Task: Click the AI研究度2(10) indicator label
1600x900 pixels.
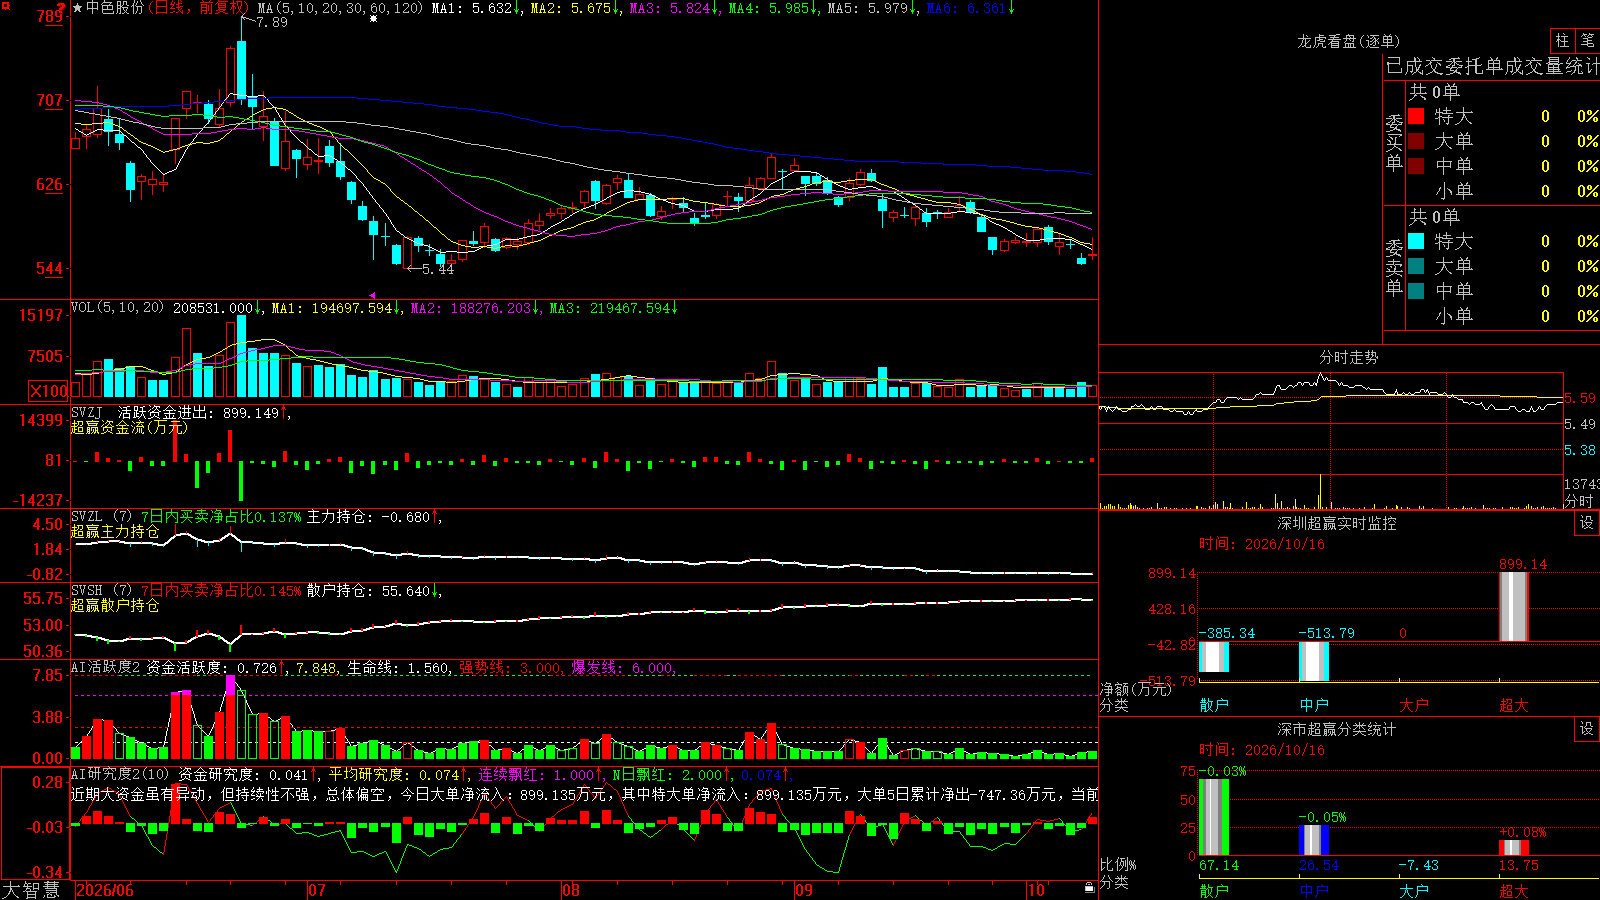Action: pos(120,774)
